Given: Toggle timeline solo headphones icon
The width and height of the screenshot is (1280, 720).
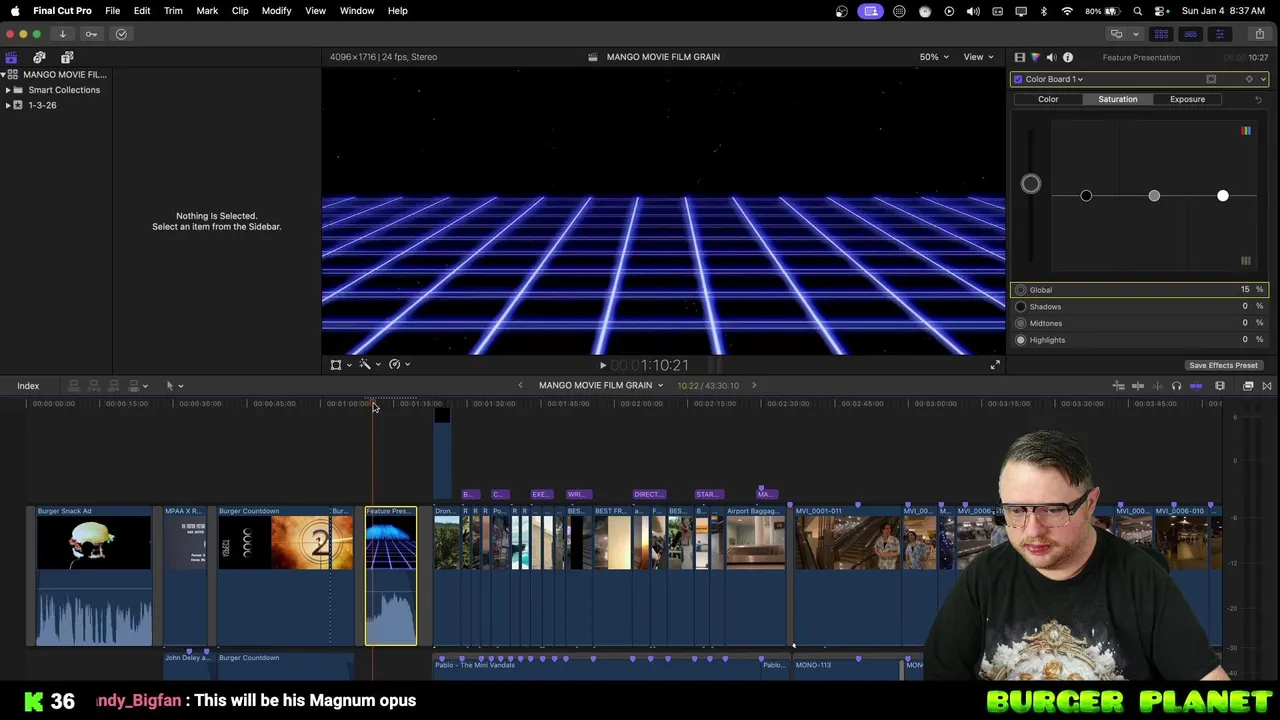Looking at the screenshot, I should coord(1176,386).
